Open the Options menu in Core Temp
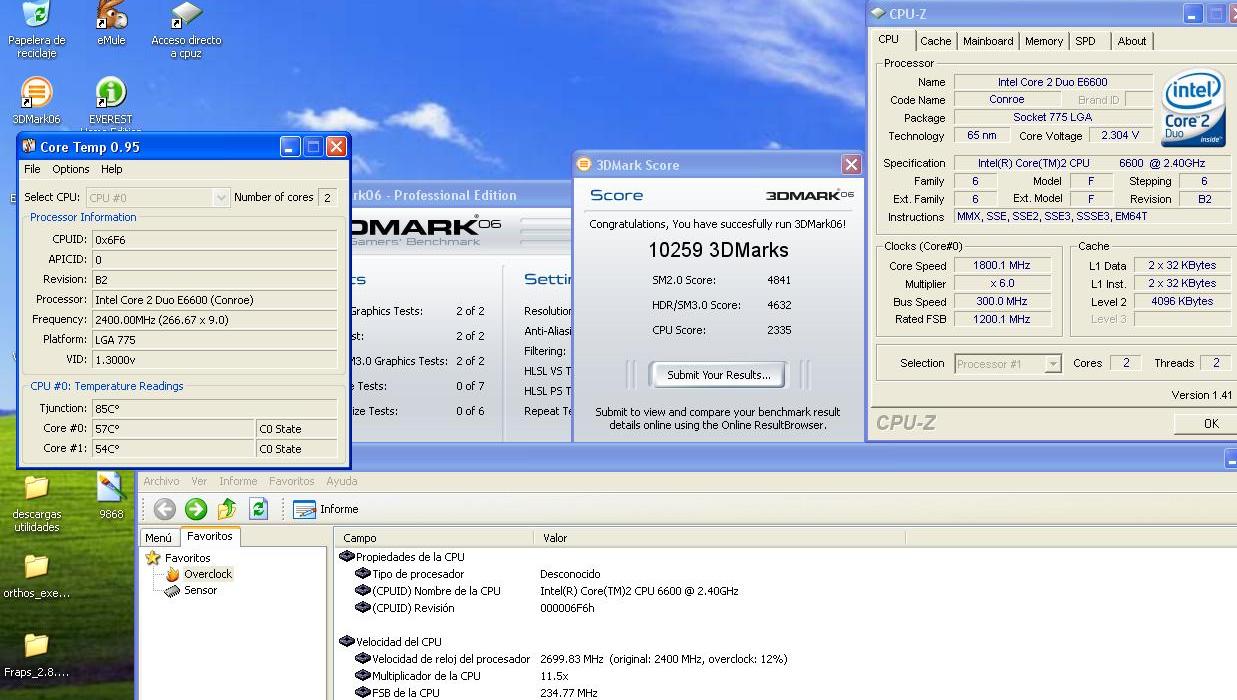 pyautogui.click(x=71, y=169)
